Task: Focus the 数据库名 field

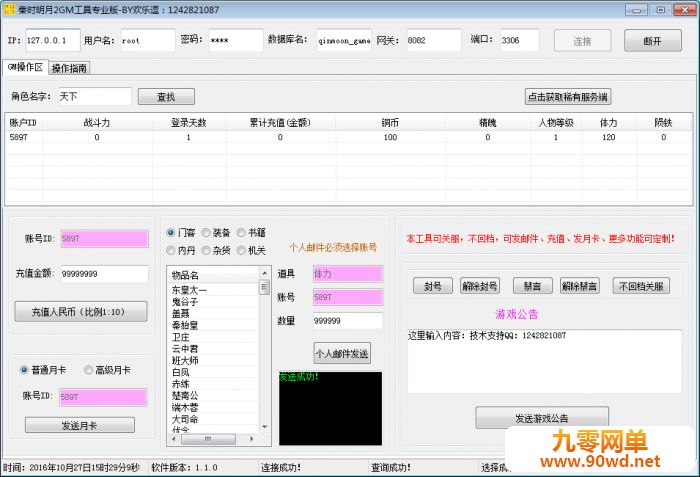Action: point(344,40)
